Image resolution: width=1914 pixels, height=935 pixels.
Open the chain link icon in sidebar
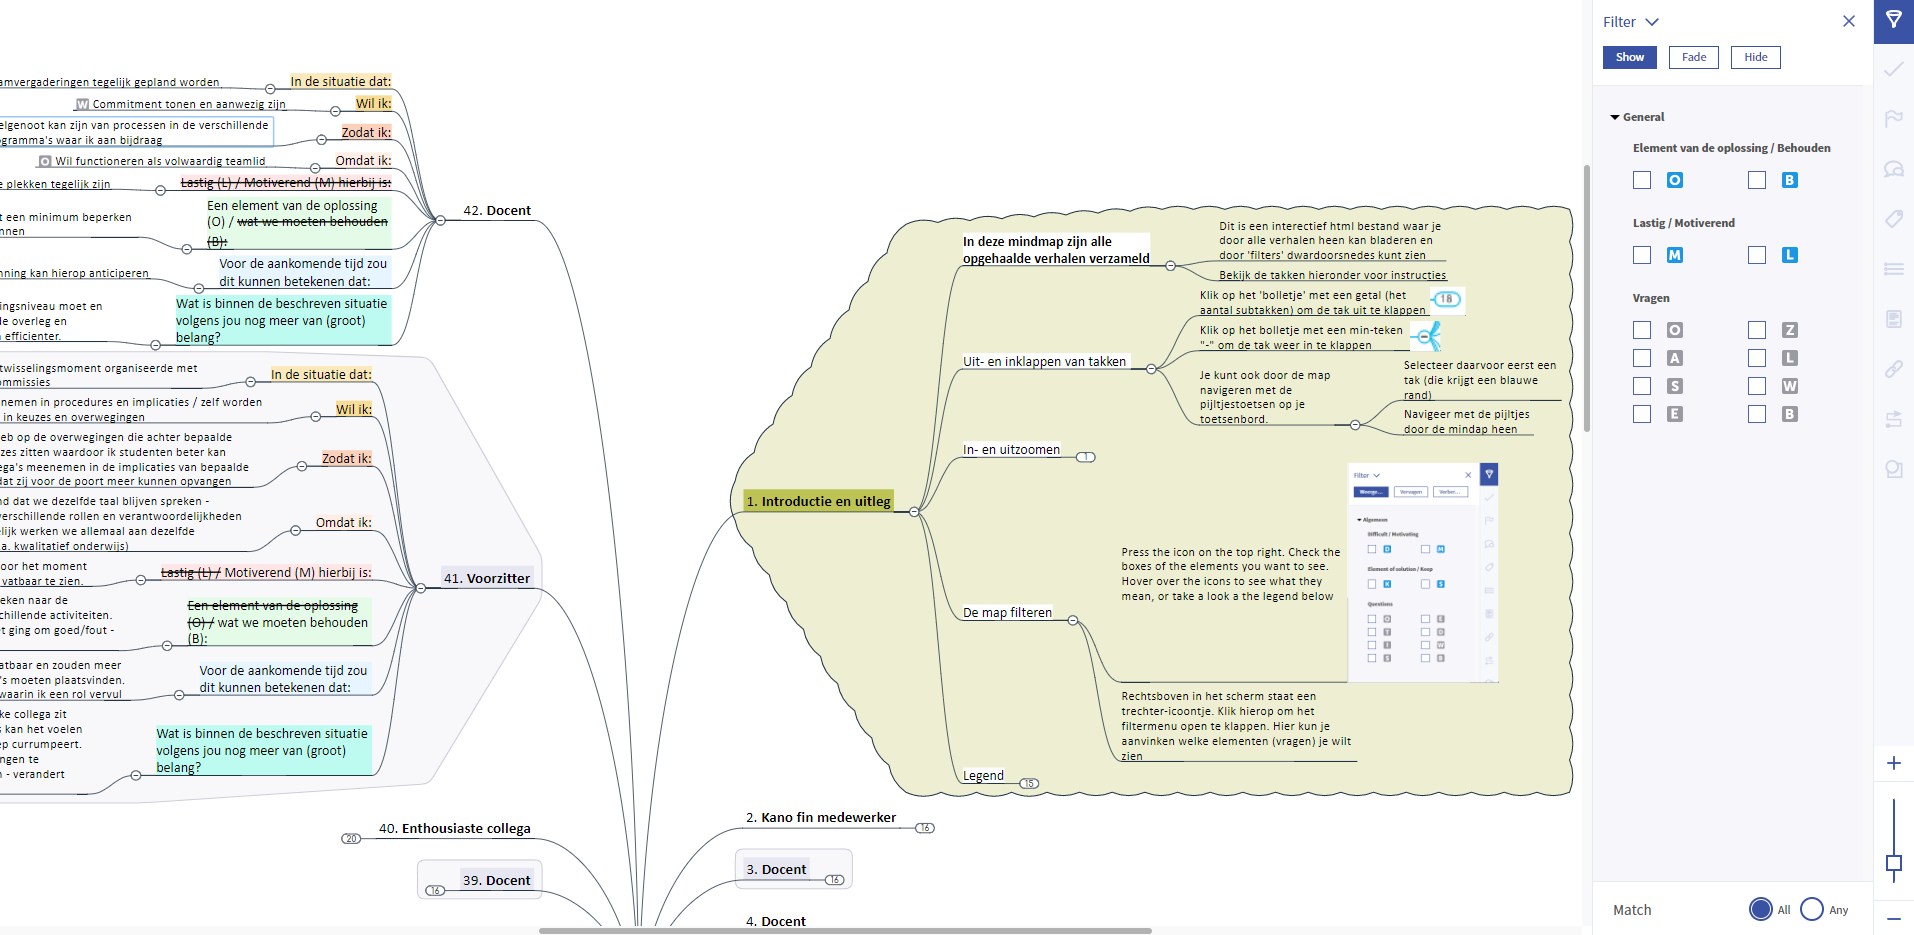click(1893, 369)
